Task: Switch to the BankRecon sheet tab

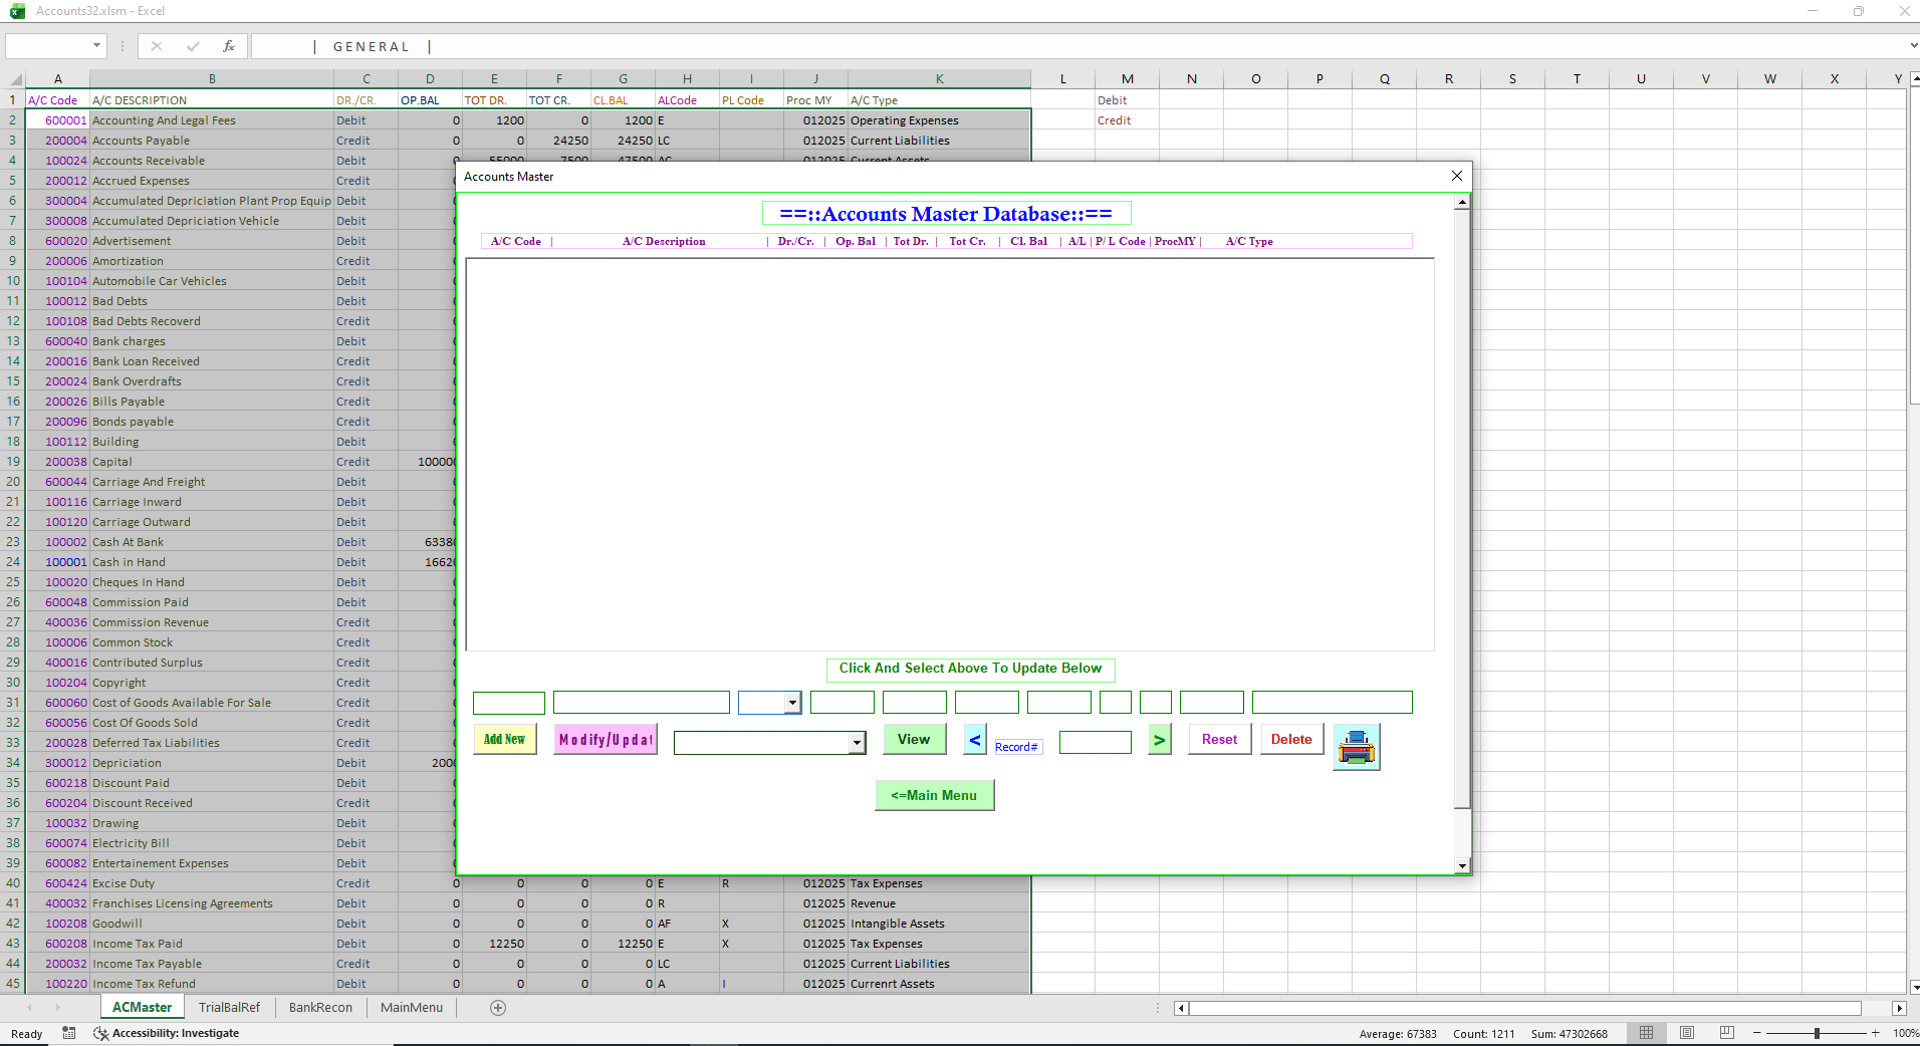Action: point(321,1007)
